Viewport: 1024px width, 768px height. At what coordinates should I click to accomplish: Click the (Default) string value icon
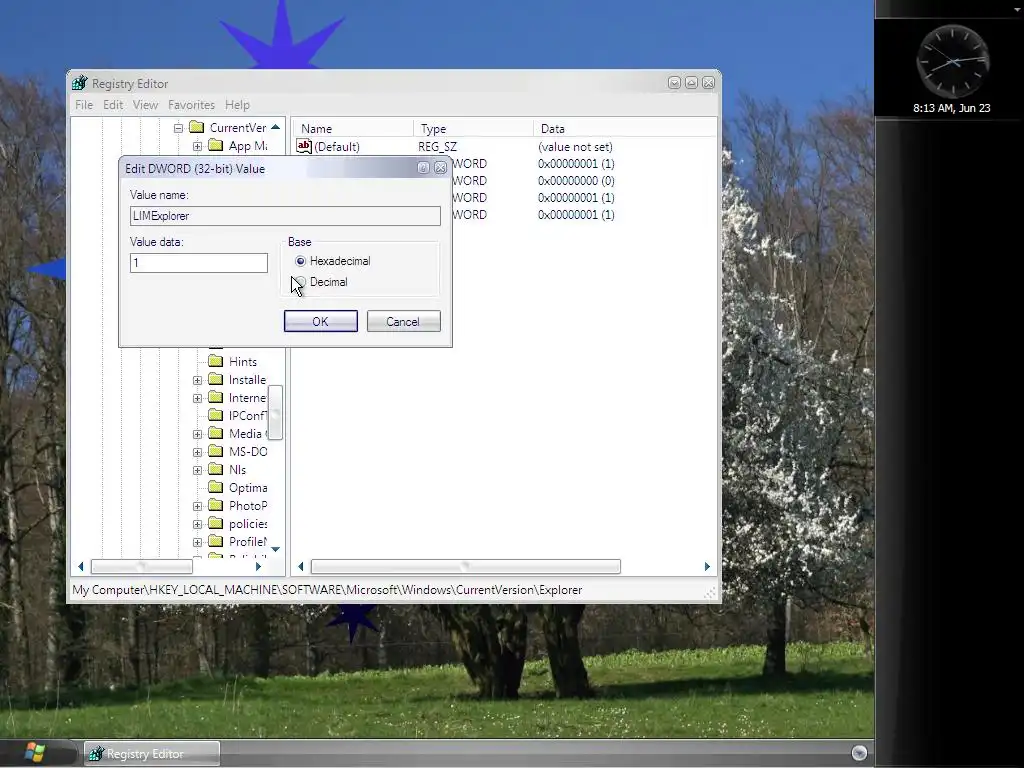(304, 146)
